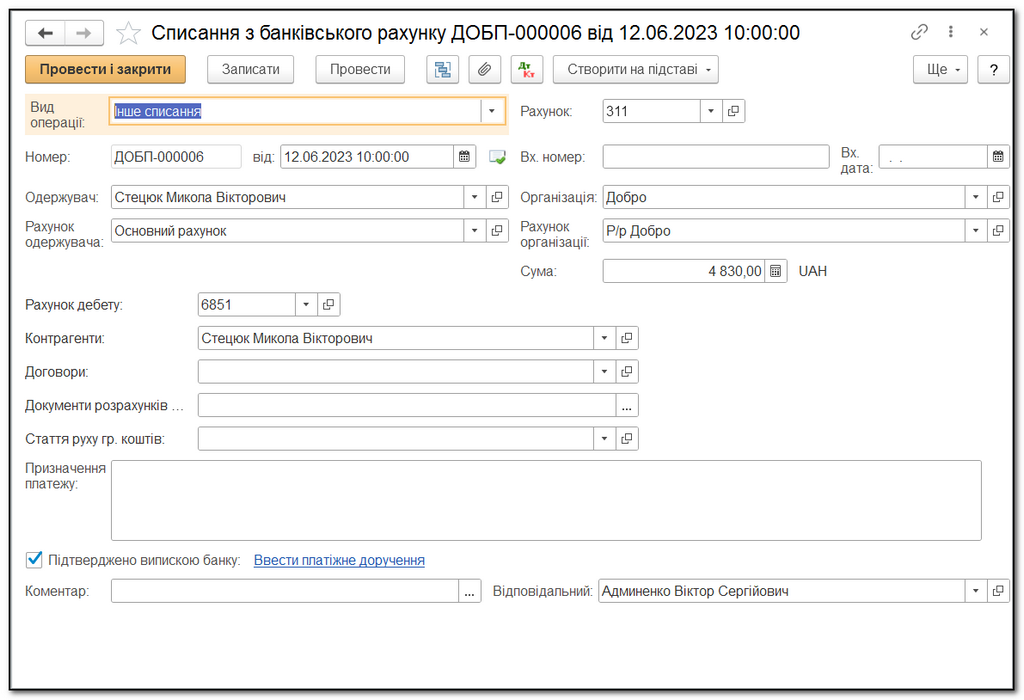Click the Записати button
This screenshot has width=1024, height=700.
pos(251,69)
